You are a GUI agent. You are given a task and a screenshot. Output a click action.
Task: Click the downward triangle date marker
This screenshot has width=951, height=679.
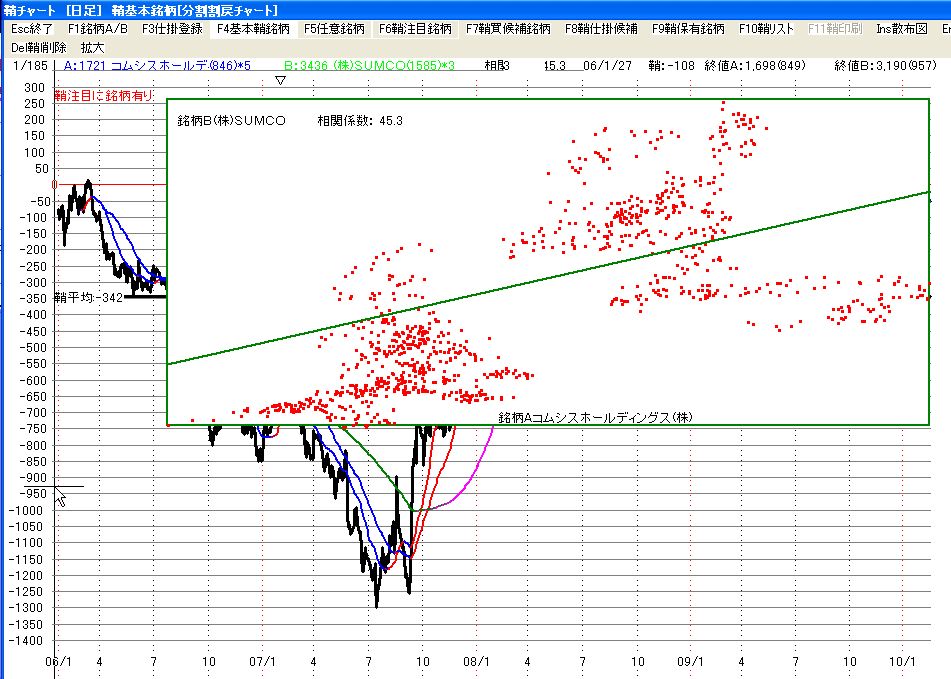point(280,81)
